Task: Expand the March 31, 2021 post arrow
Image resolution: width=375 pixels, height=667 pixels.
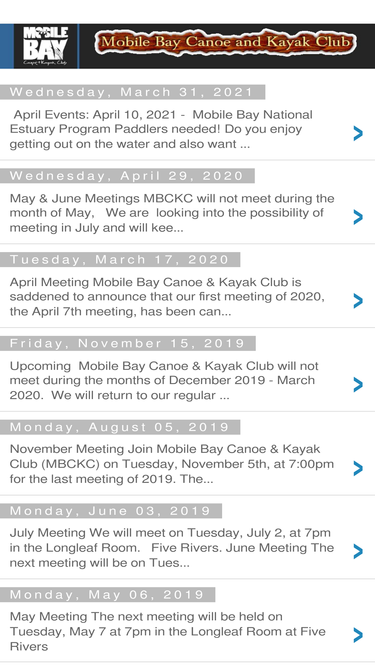Action: (x=358, y=133)
